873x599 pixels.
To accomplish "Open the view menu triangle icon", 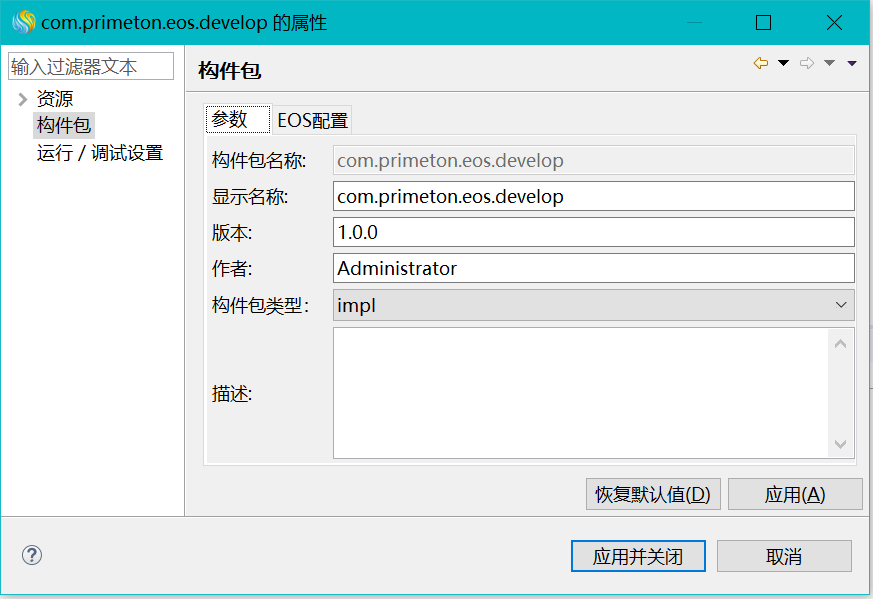I will point(852,64).
